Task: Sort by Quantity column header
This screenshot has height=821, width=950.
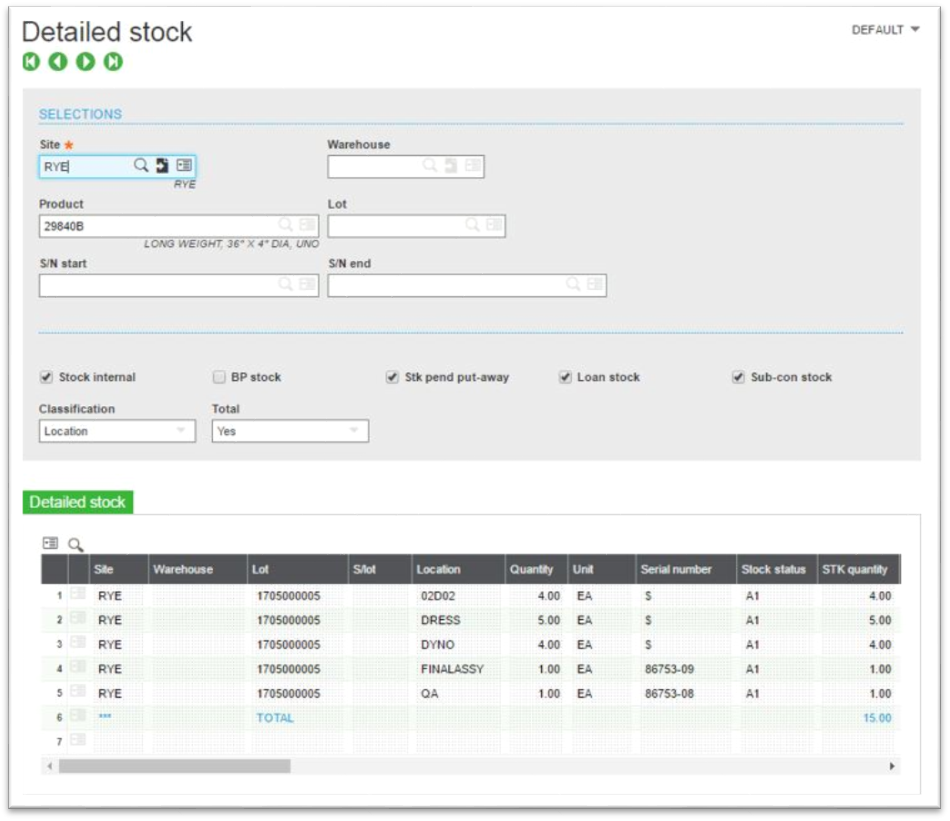Action: 536,569
